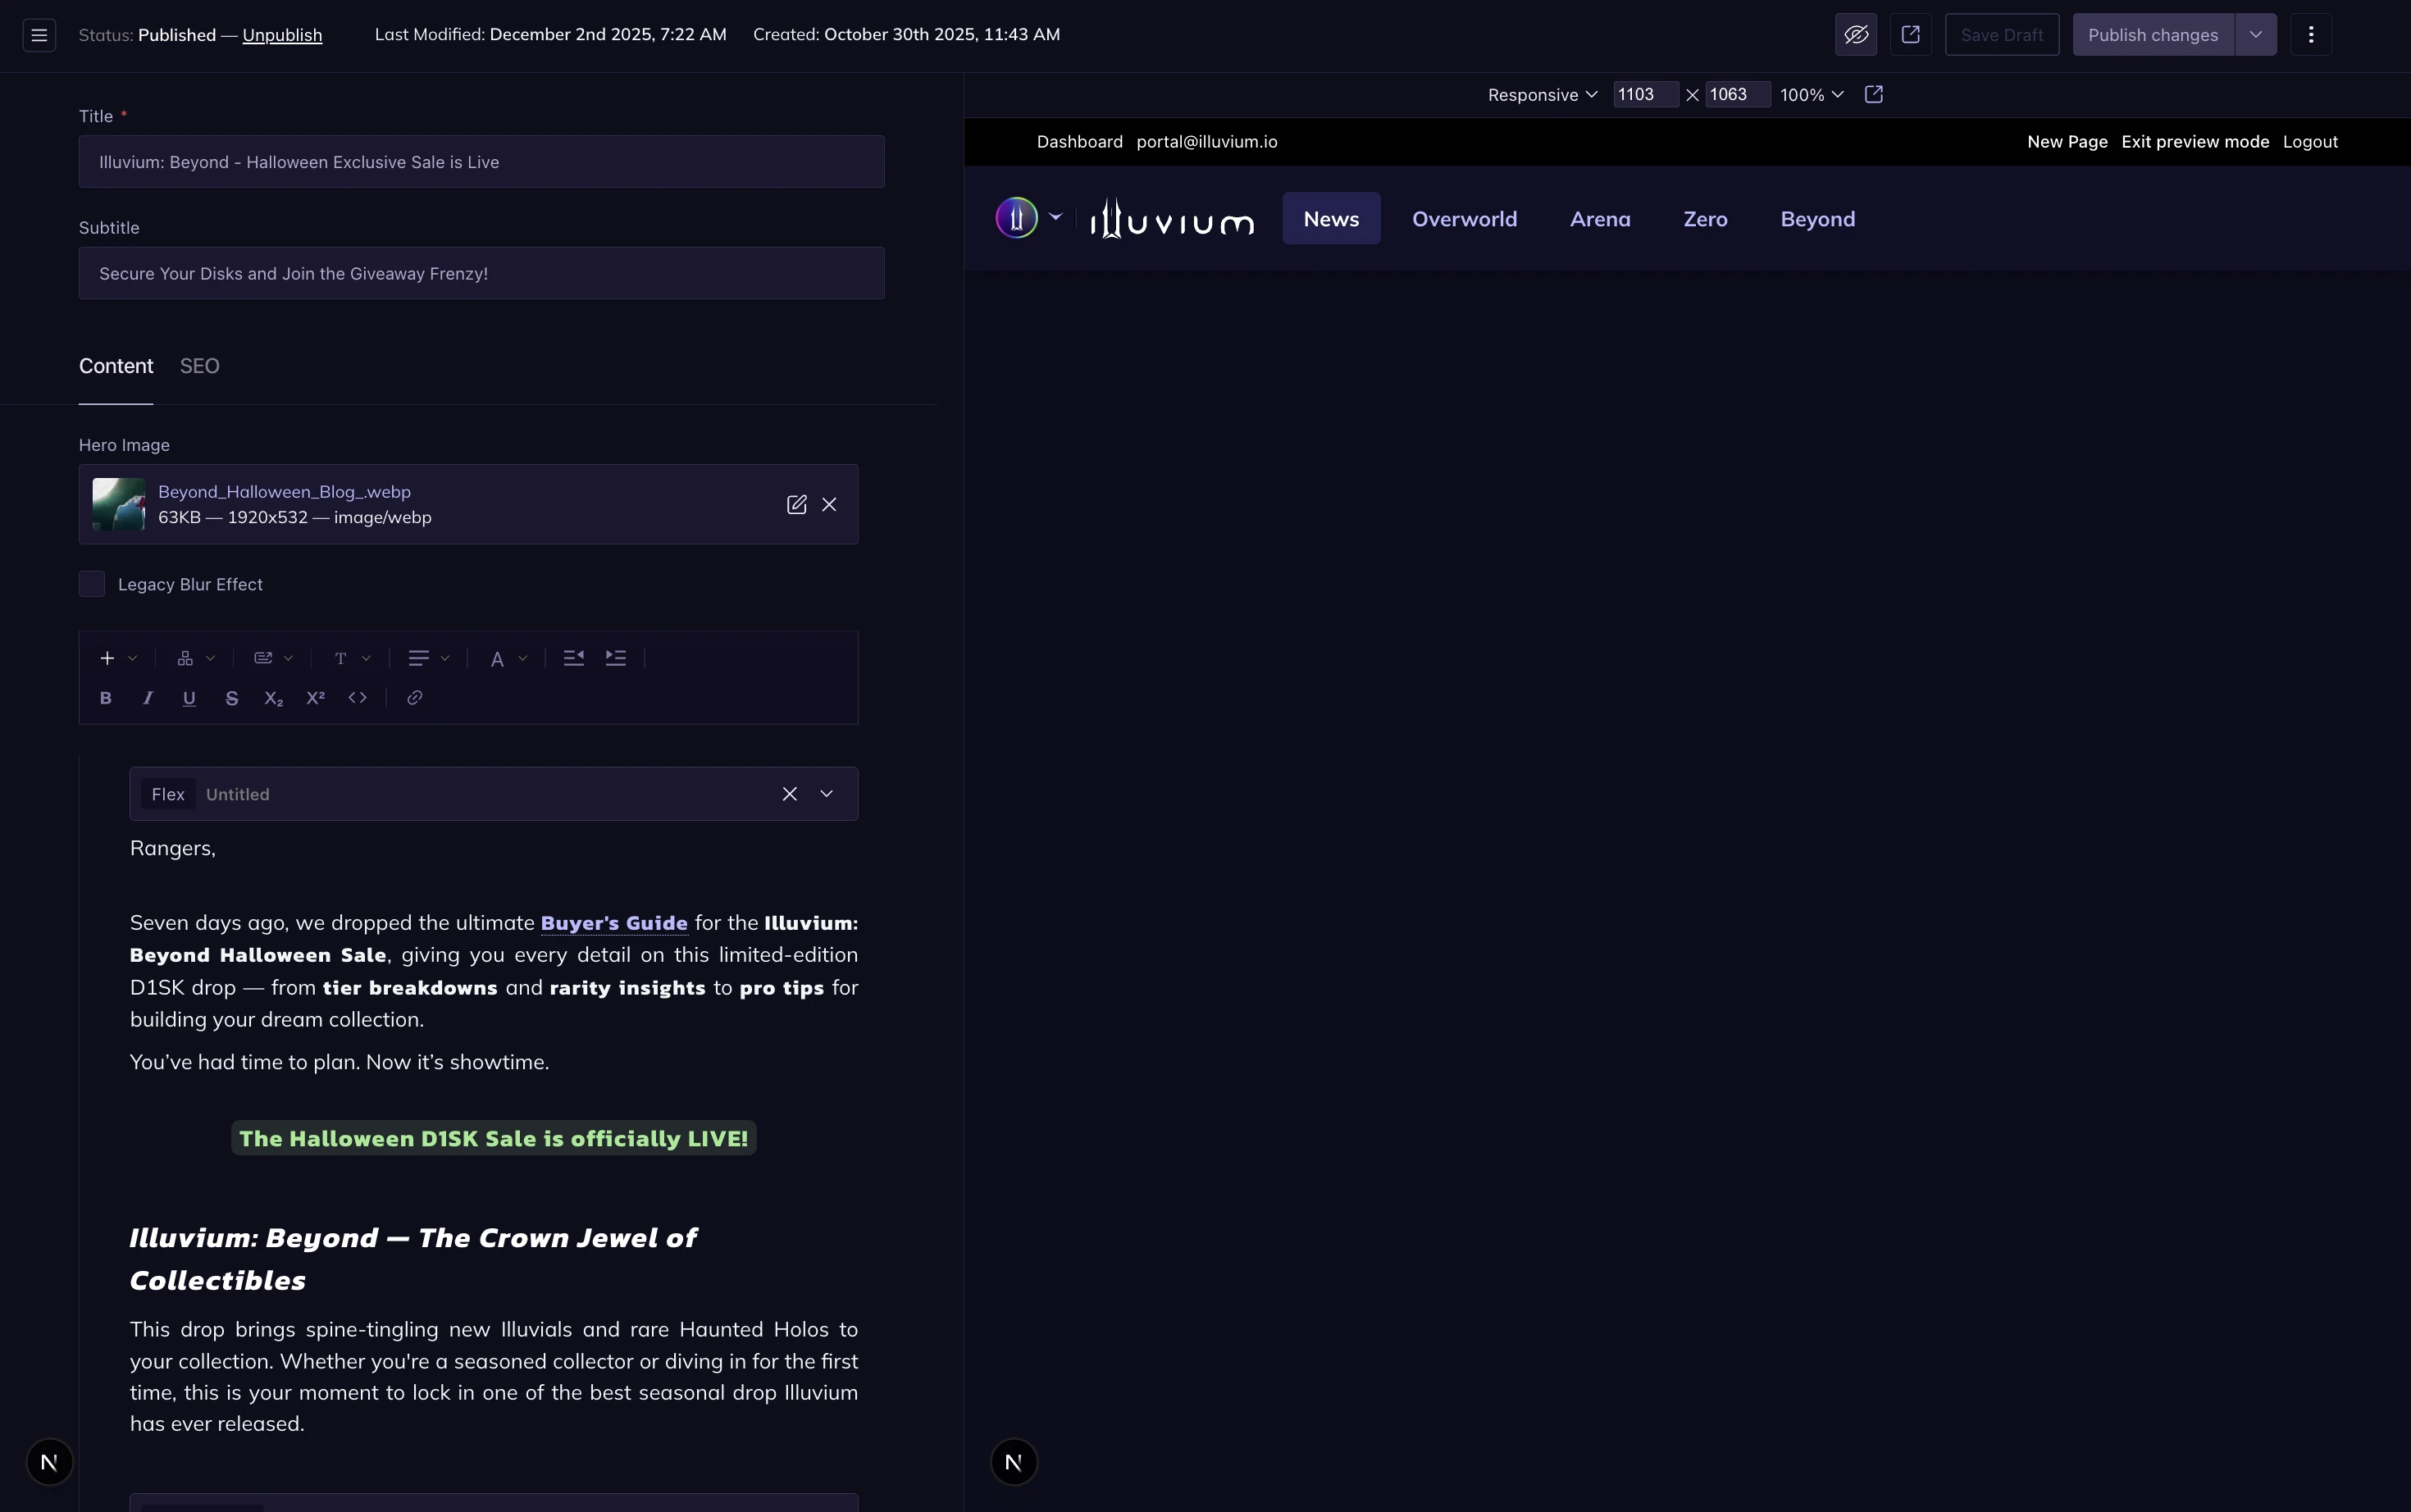
Task: Click the round Illuvium emblem icon
Action: tap(1016, 217)
